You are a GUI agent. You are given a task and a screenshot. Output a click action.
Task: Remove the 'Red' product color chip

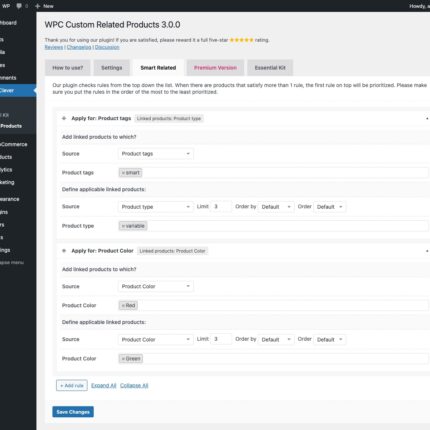click(123, 305)
